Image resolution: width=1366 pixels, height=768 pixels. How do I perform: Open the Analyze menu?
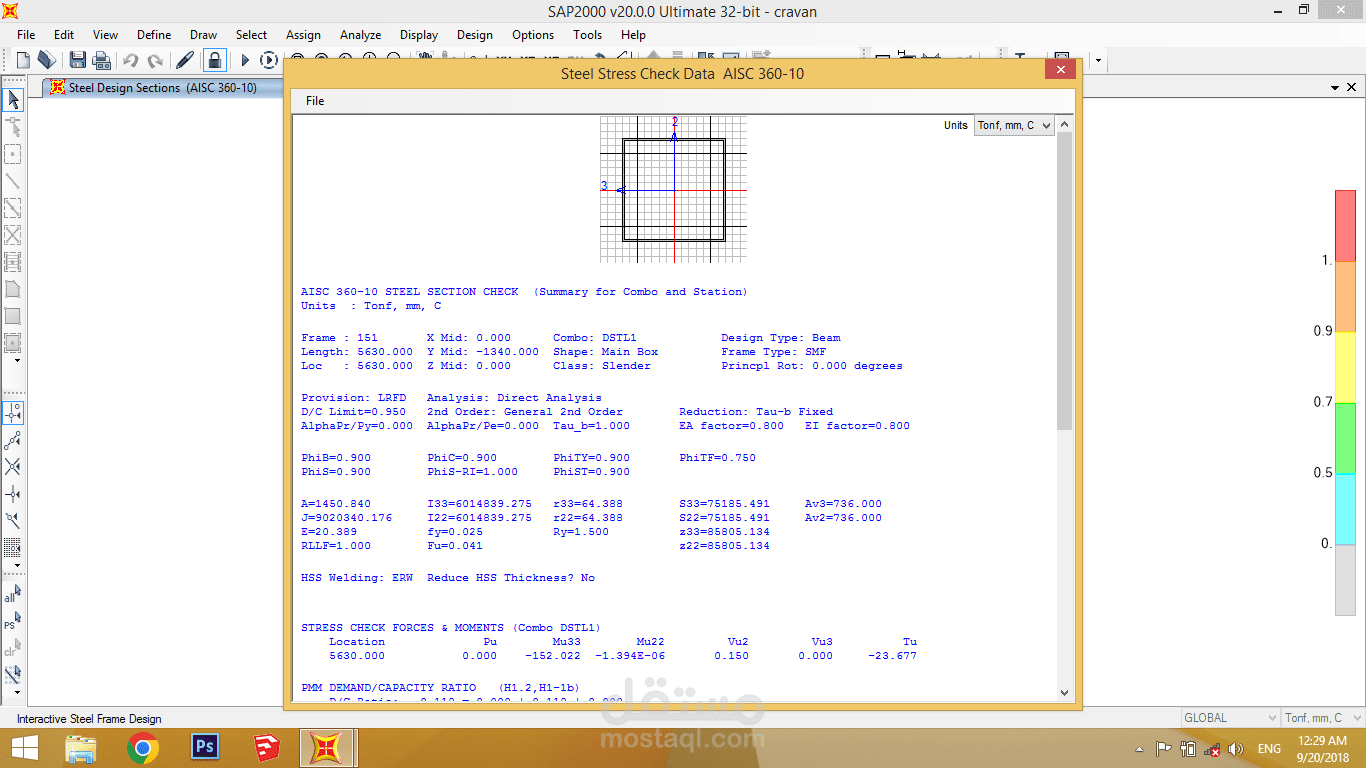tap(360, 34)
